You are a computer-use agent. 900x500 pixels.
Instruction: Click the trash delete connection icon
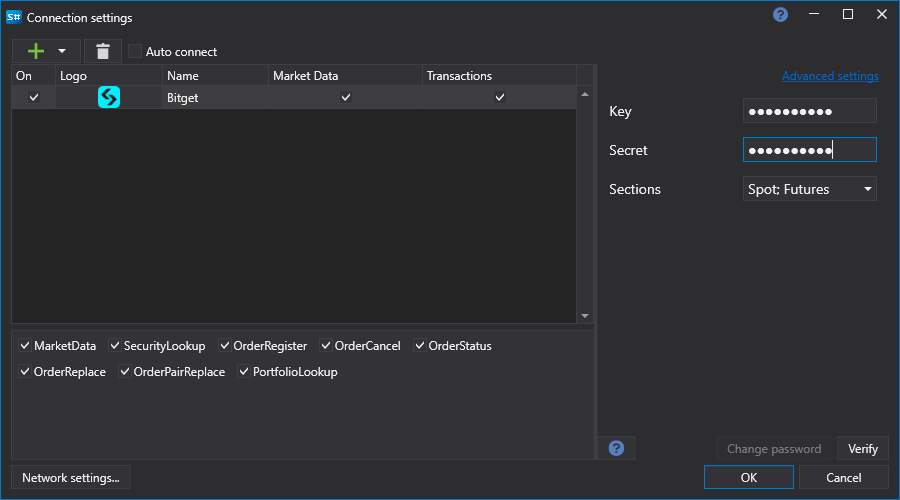click(x=103, y=51)
